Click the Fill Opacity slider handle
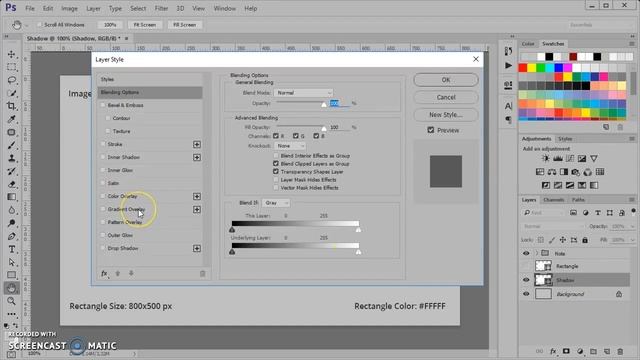640x360 pixels. (x=324, y=129)
